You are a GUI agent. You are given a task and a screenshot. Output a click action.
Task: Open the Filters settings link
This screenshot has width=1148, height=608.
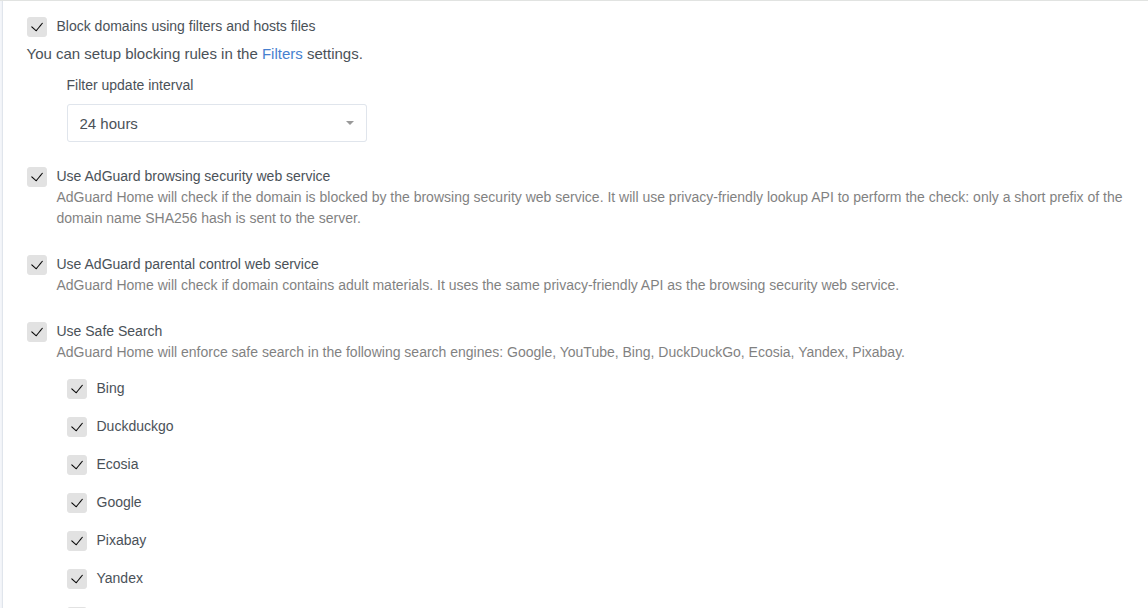(x=282, y=54)
